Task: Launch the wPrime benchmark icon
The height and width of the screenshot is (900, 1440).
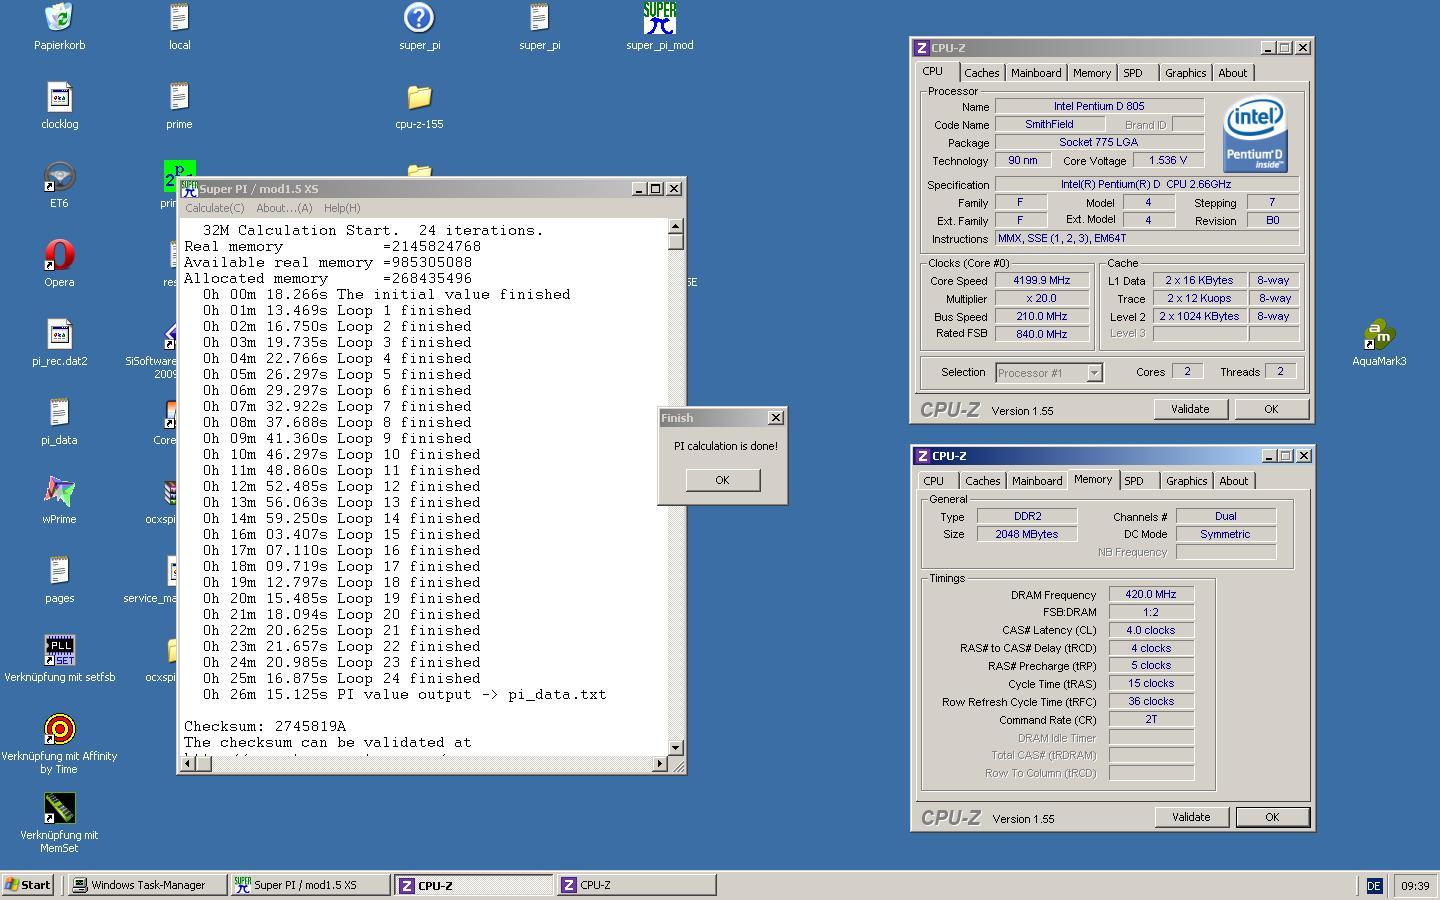Action: click(59, 492)
